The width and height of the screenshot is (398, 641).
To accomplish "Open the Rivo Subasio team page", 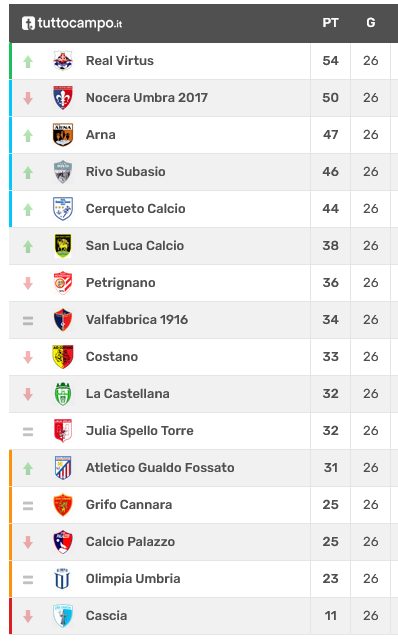I will tap(125, 172).
